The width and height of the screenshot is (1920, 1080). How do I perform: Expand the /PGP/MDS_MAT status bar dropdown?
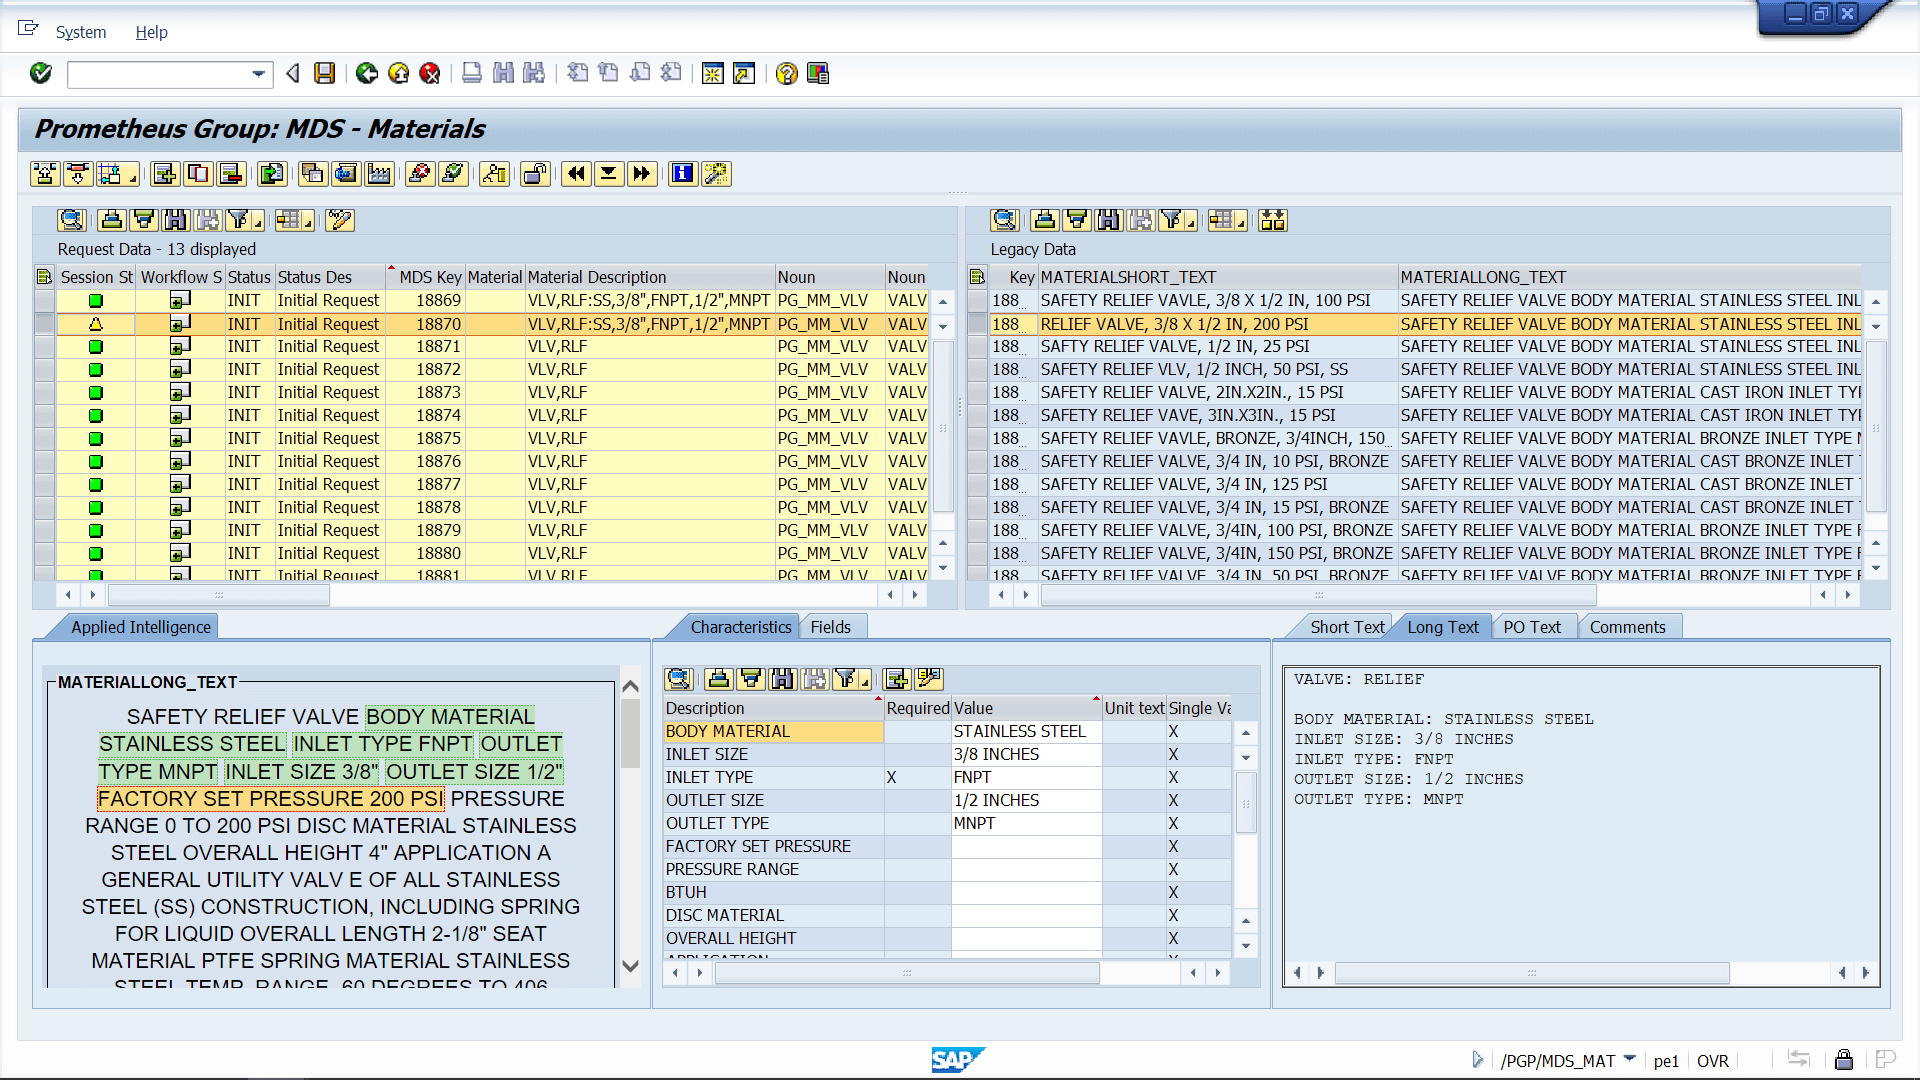coord(1630,1059)
